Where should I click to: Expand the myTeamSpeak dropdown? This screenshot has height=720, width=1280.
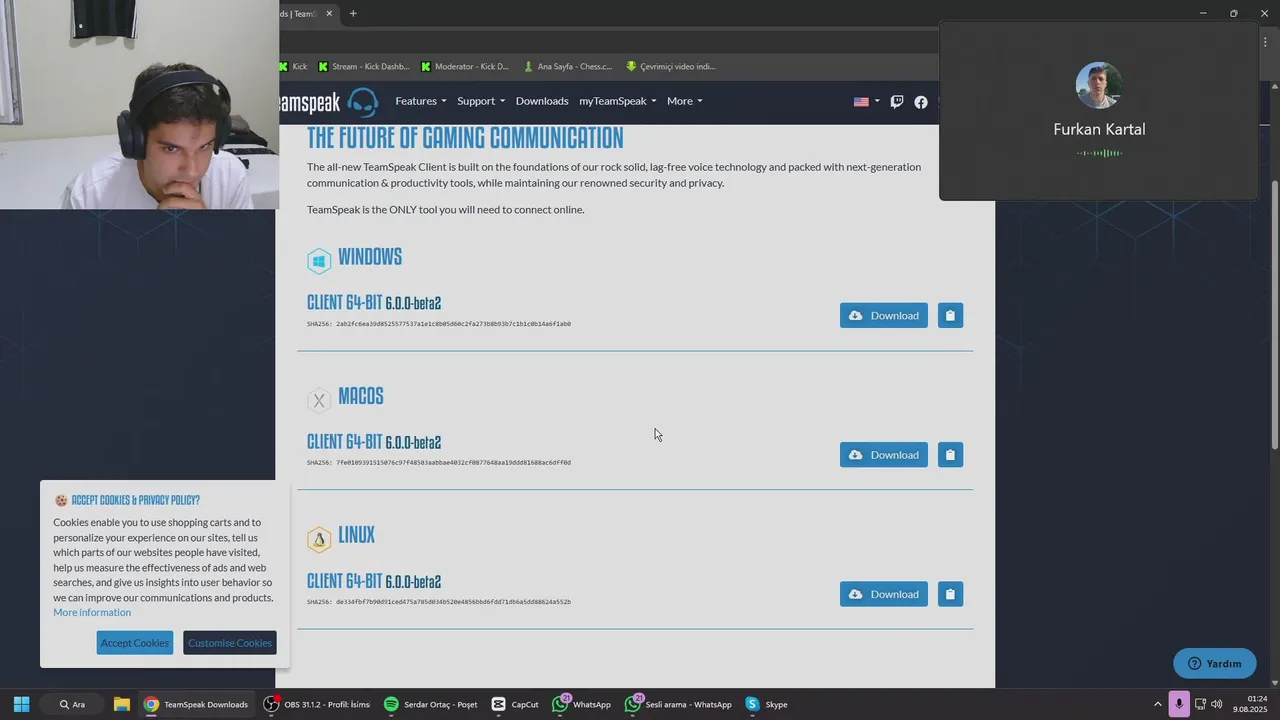618,101
